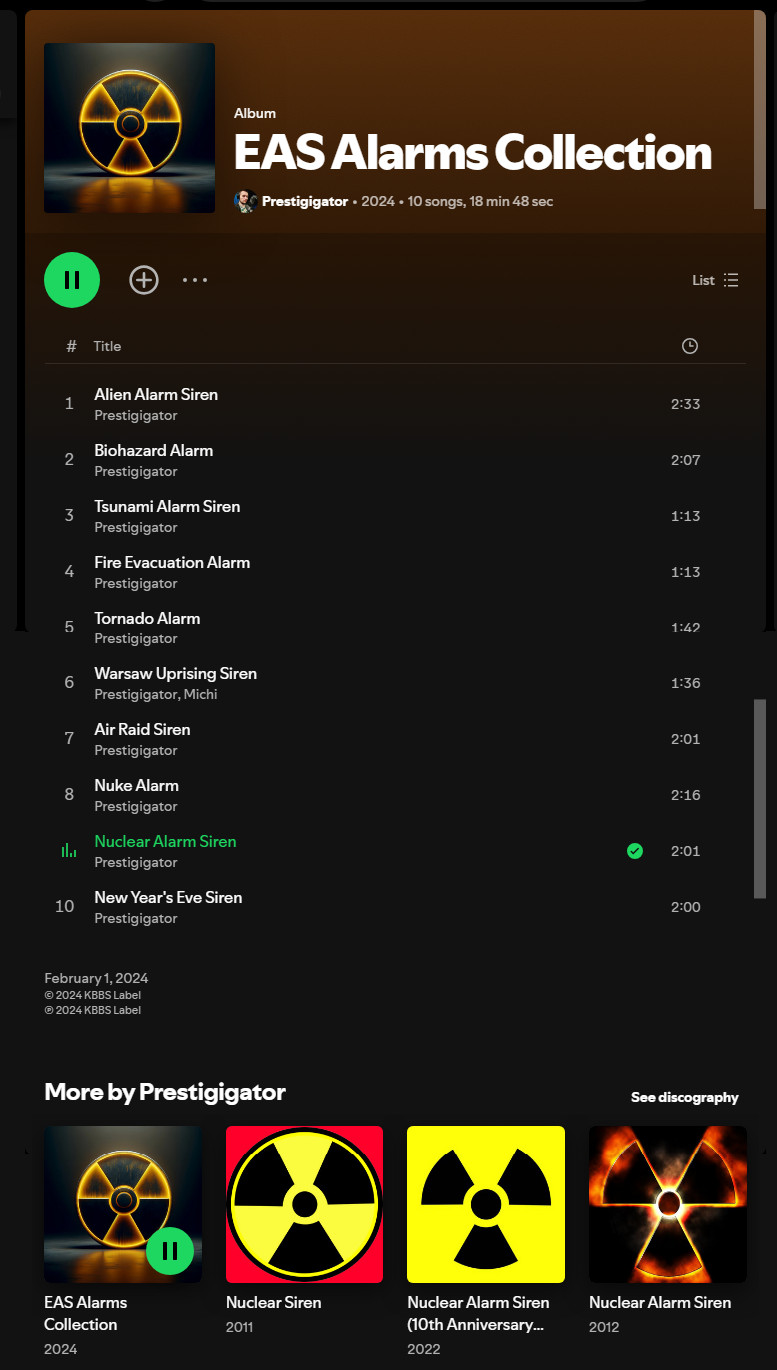Open Nuclear Alarm Siren 10th Anniversary album cover

coord(486,1204)
